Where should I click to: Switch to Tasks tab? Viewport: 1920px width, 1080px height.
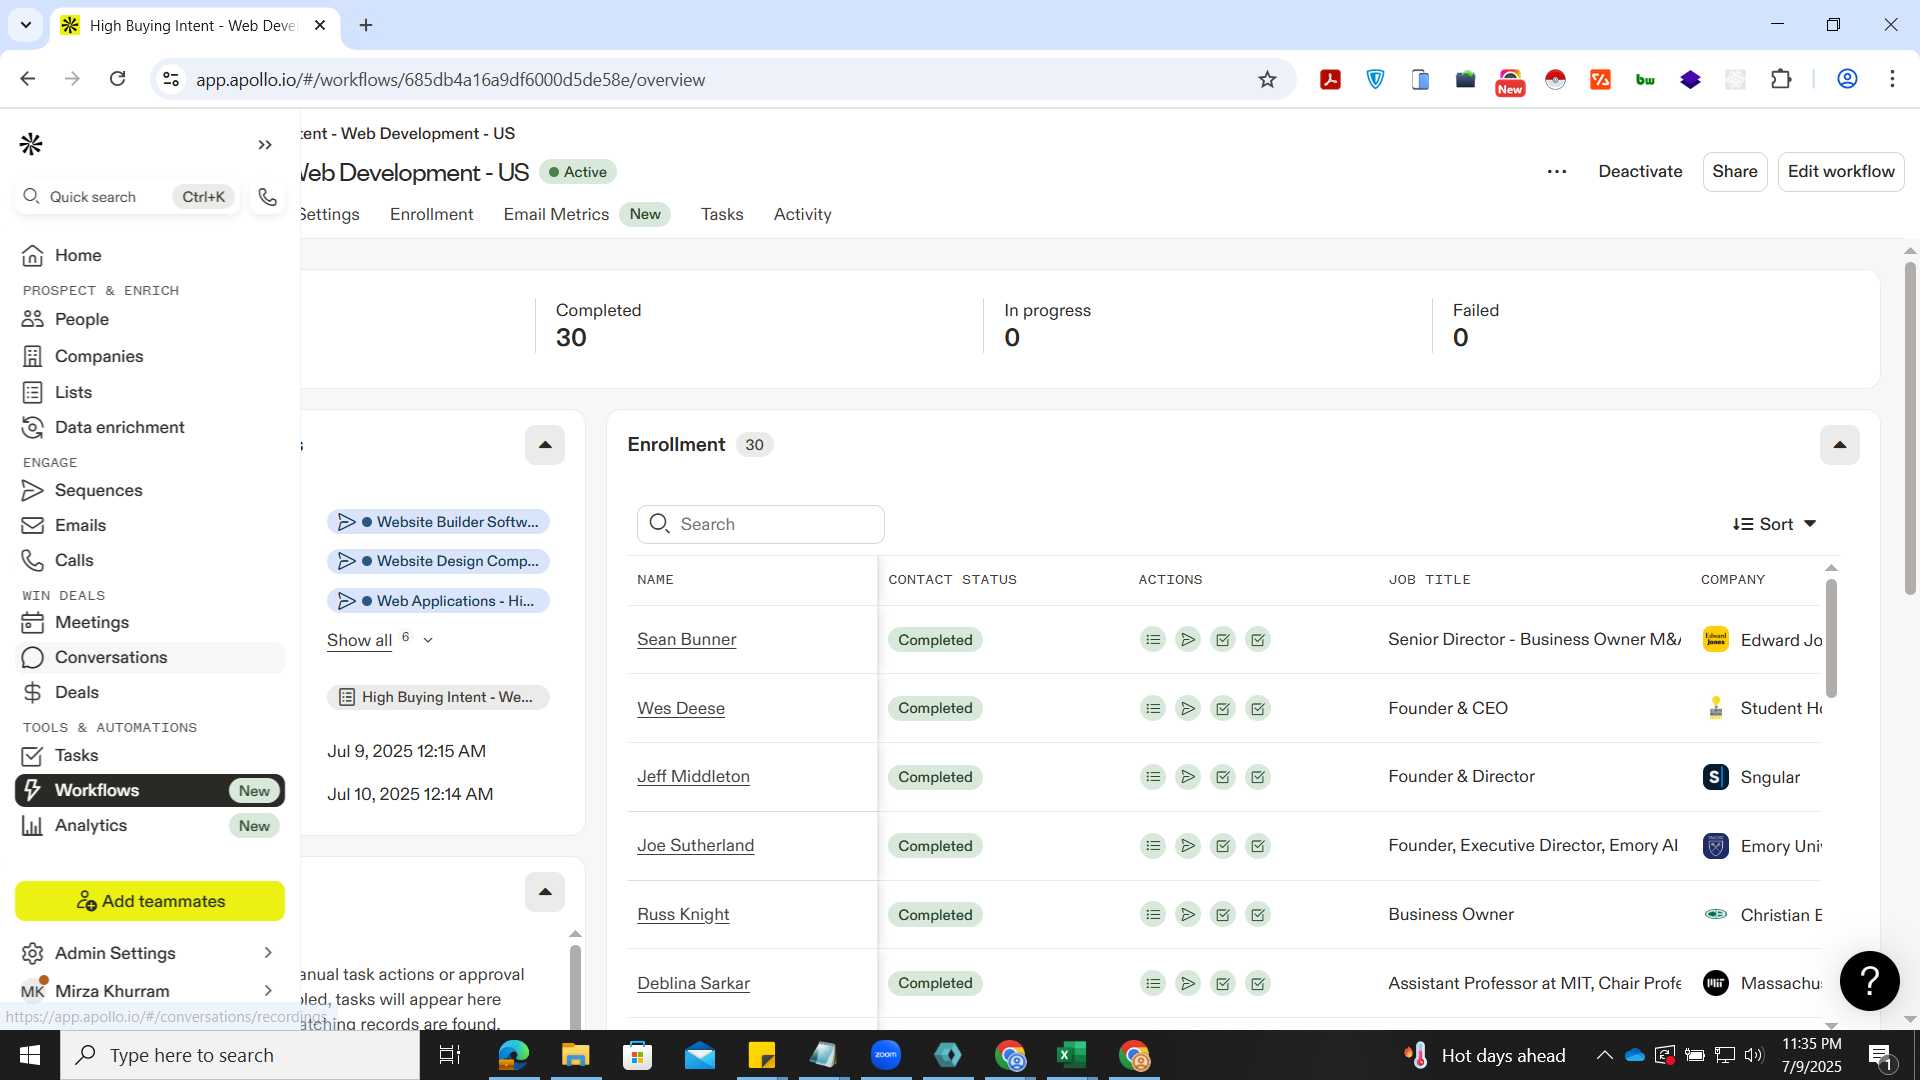(x=722, y=214)
